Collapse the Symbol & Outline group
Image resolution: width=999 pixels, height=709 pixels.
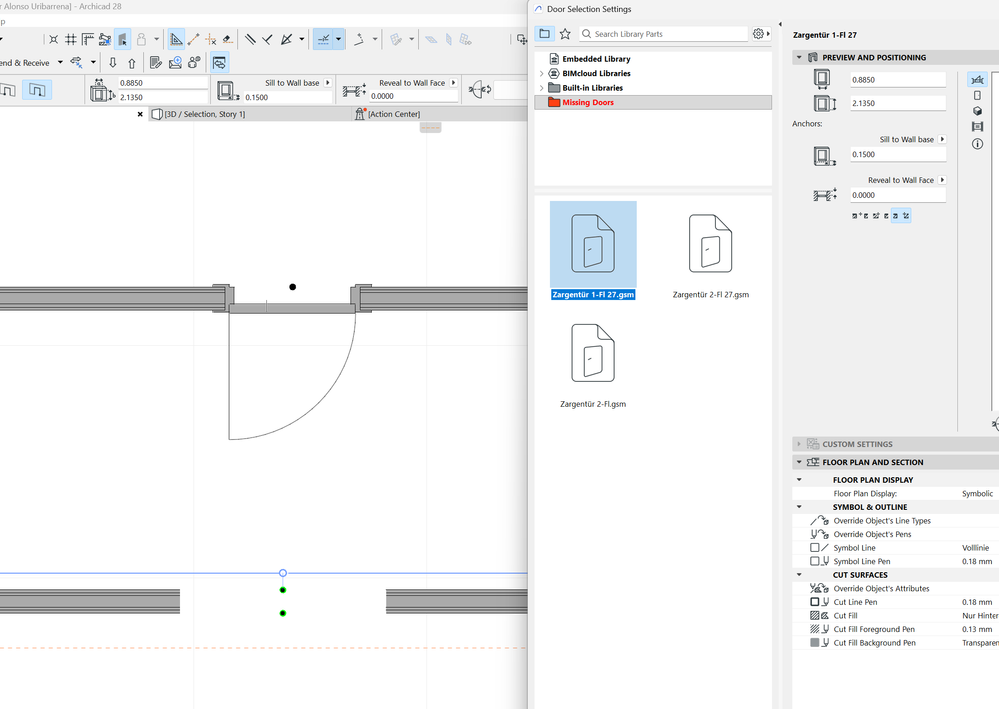coord(799,507)
